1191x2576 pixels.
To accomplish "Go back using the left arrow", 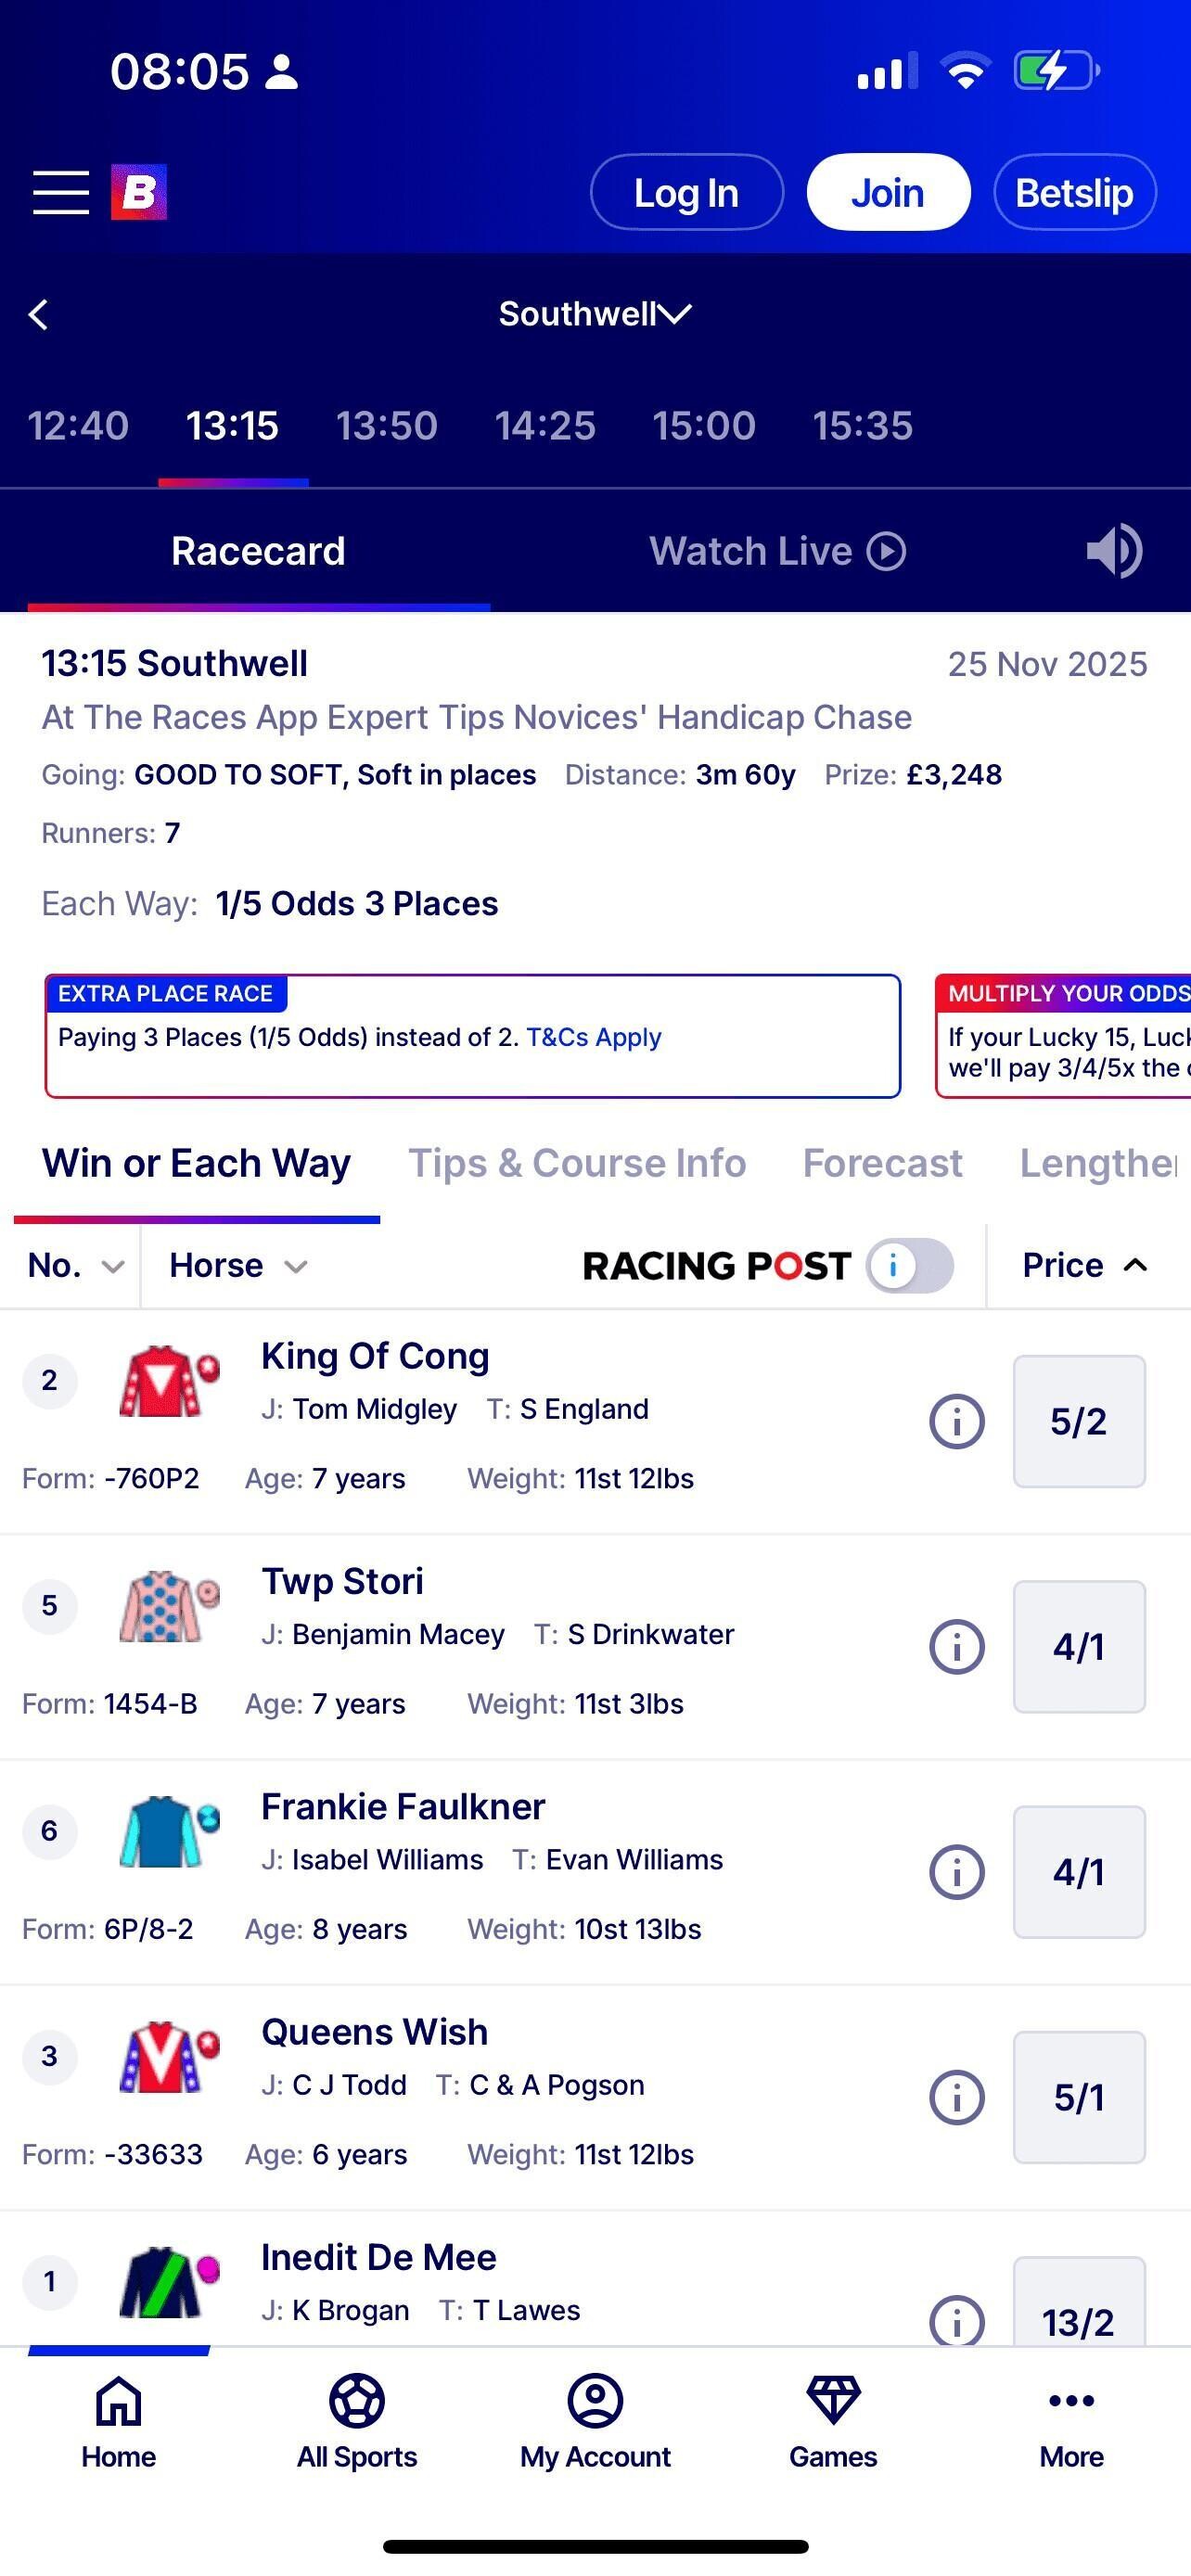I will (39, 315).
